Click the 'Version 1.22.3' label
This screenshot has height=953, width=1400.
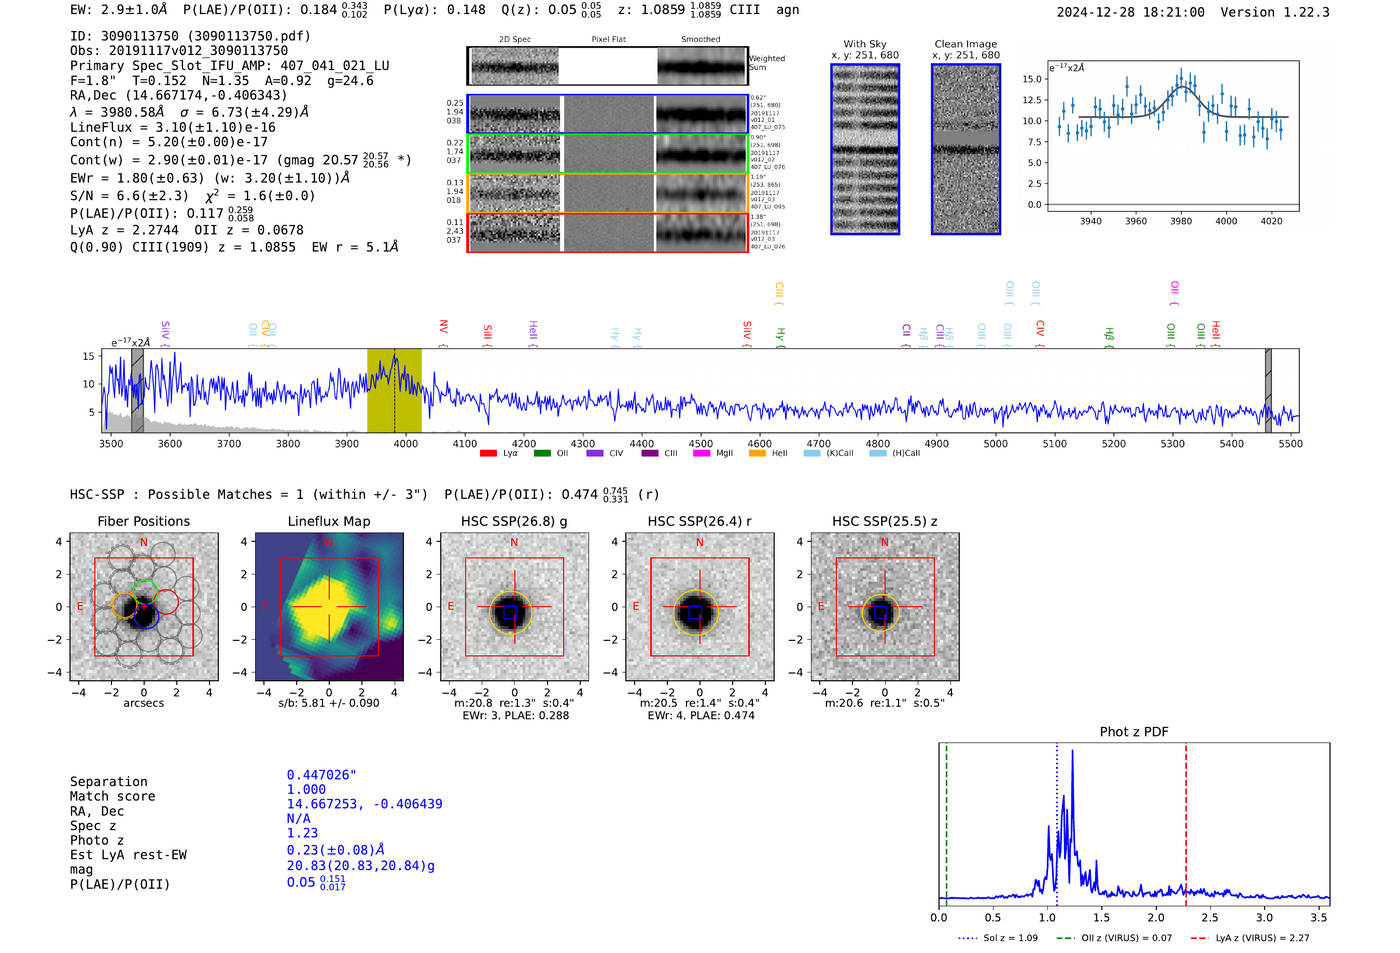pos(1275,12)
